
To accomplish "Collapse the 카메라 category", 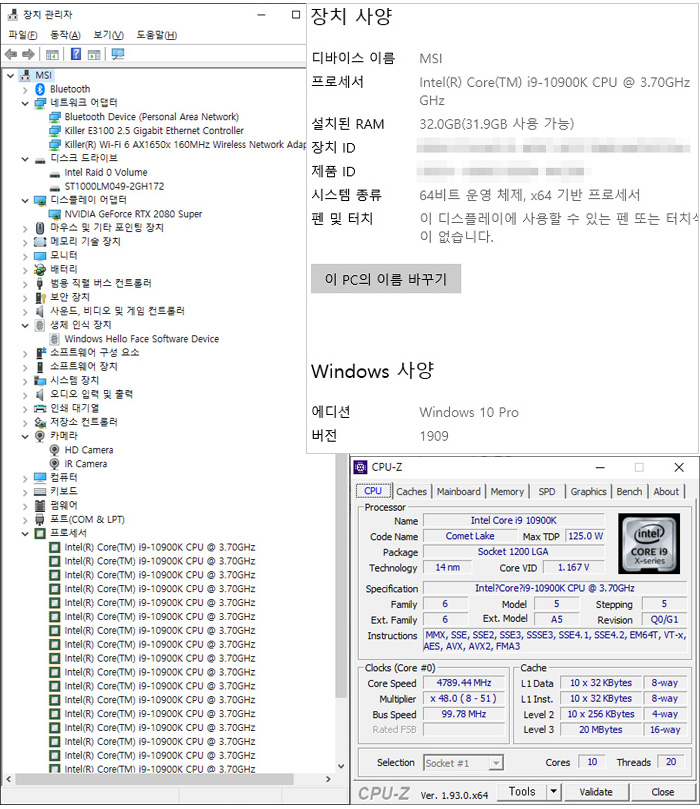I will (25, 436).
